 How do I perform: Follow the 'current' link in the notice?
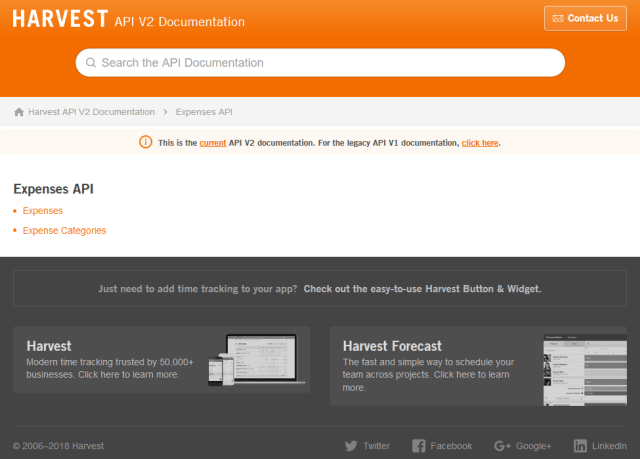(213, 143)
